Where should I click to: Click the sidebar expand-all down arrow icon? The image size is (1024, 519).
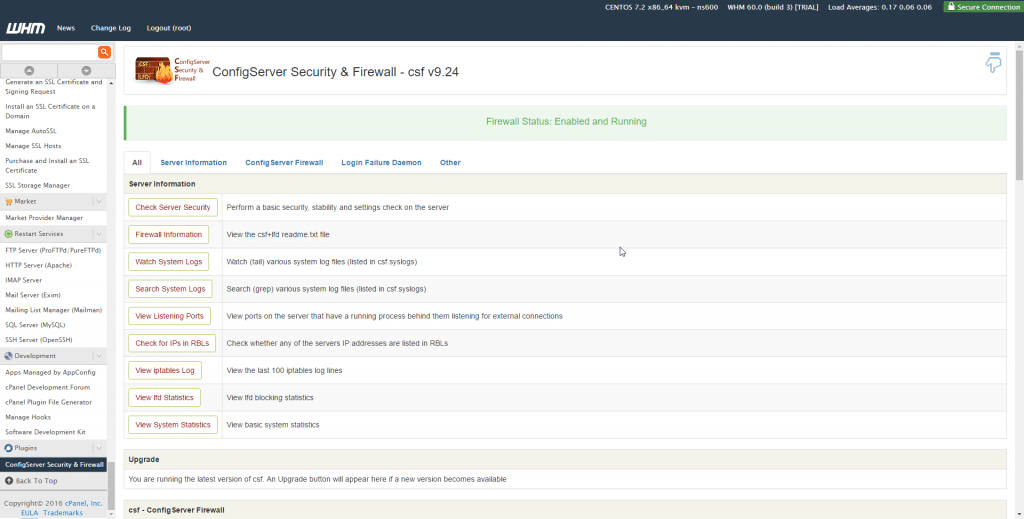pyautogui.click(x=86, y=71)
